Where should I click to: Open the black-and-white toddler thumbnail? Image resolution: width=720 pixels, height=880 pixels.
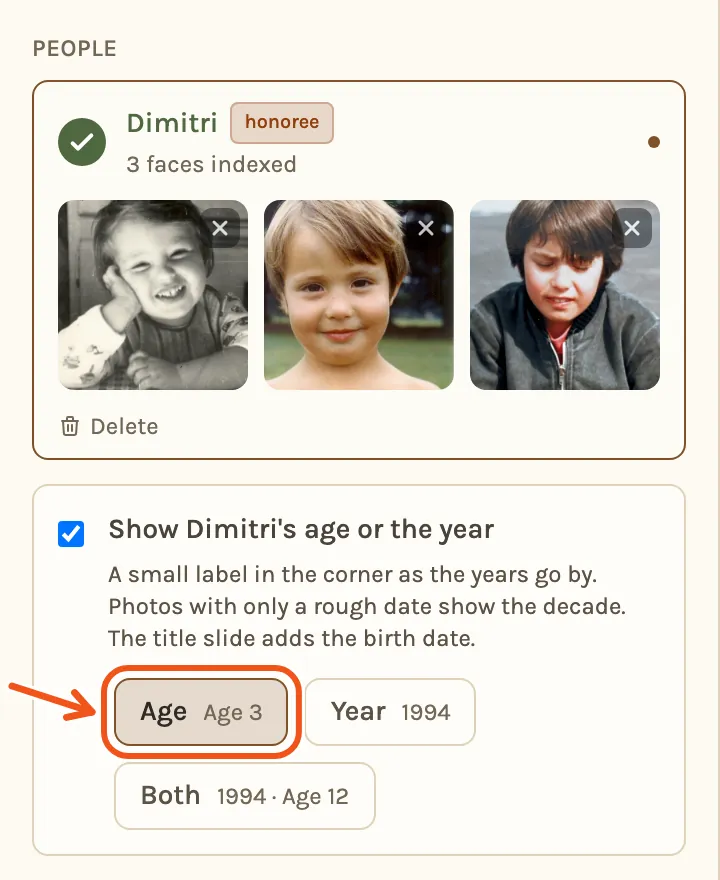pos(153,295)
